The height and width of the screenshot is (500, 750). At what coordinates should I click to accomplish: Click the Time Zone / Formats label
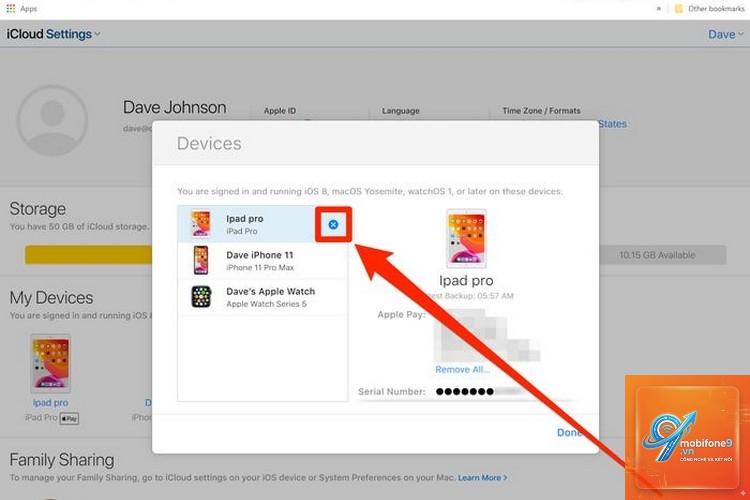pyautogui.click(x=541, y=111)
